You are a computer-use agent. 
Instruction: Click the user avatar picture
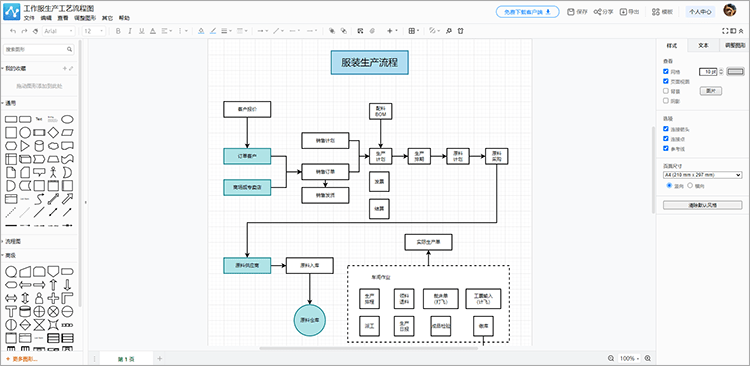coord(730,11)
